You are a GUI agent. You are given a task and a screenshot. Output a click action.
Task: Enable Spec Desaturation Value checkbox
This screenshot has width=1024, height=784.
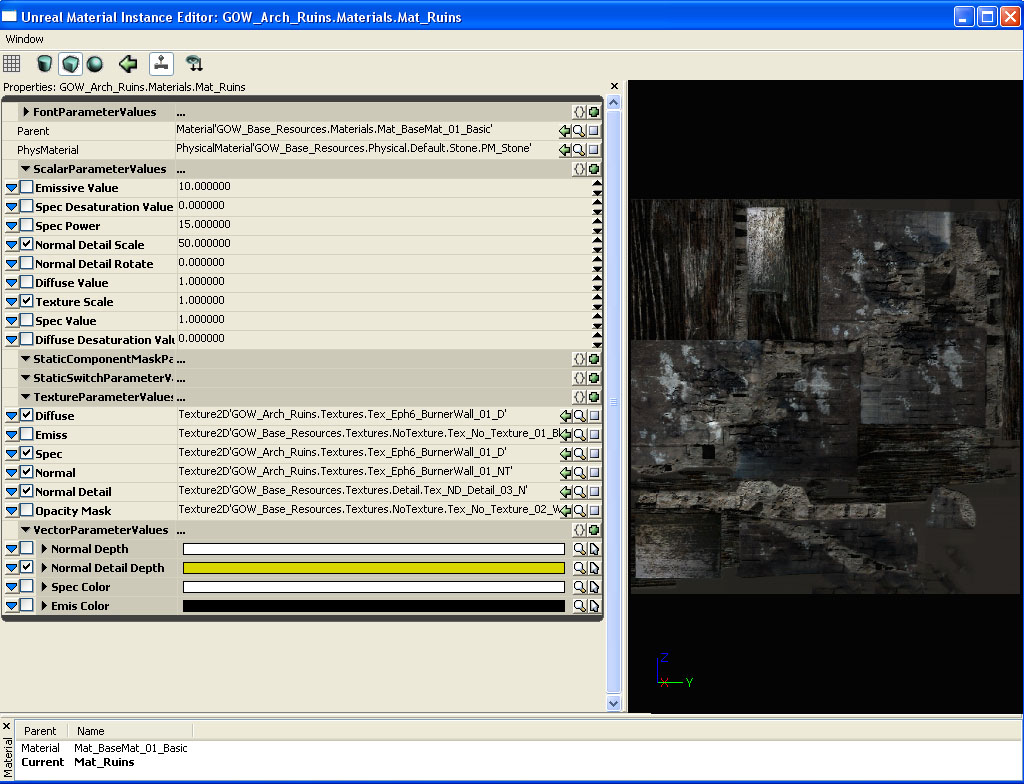click(x=26, y=206)
